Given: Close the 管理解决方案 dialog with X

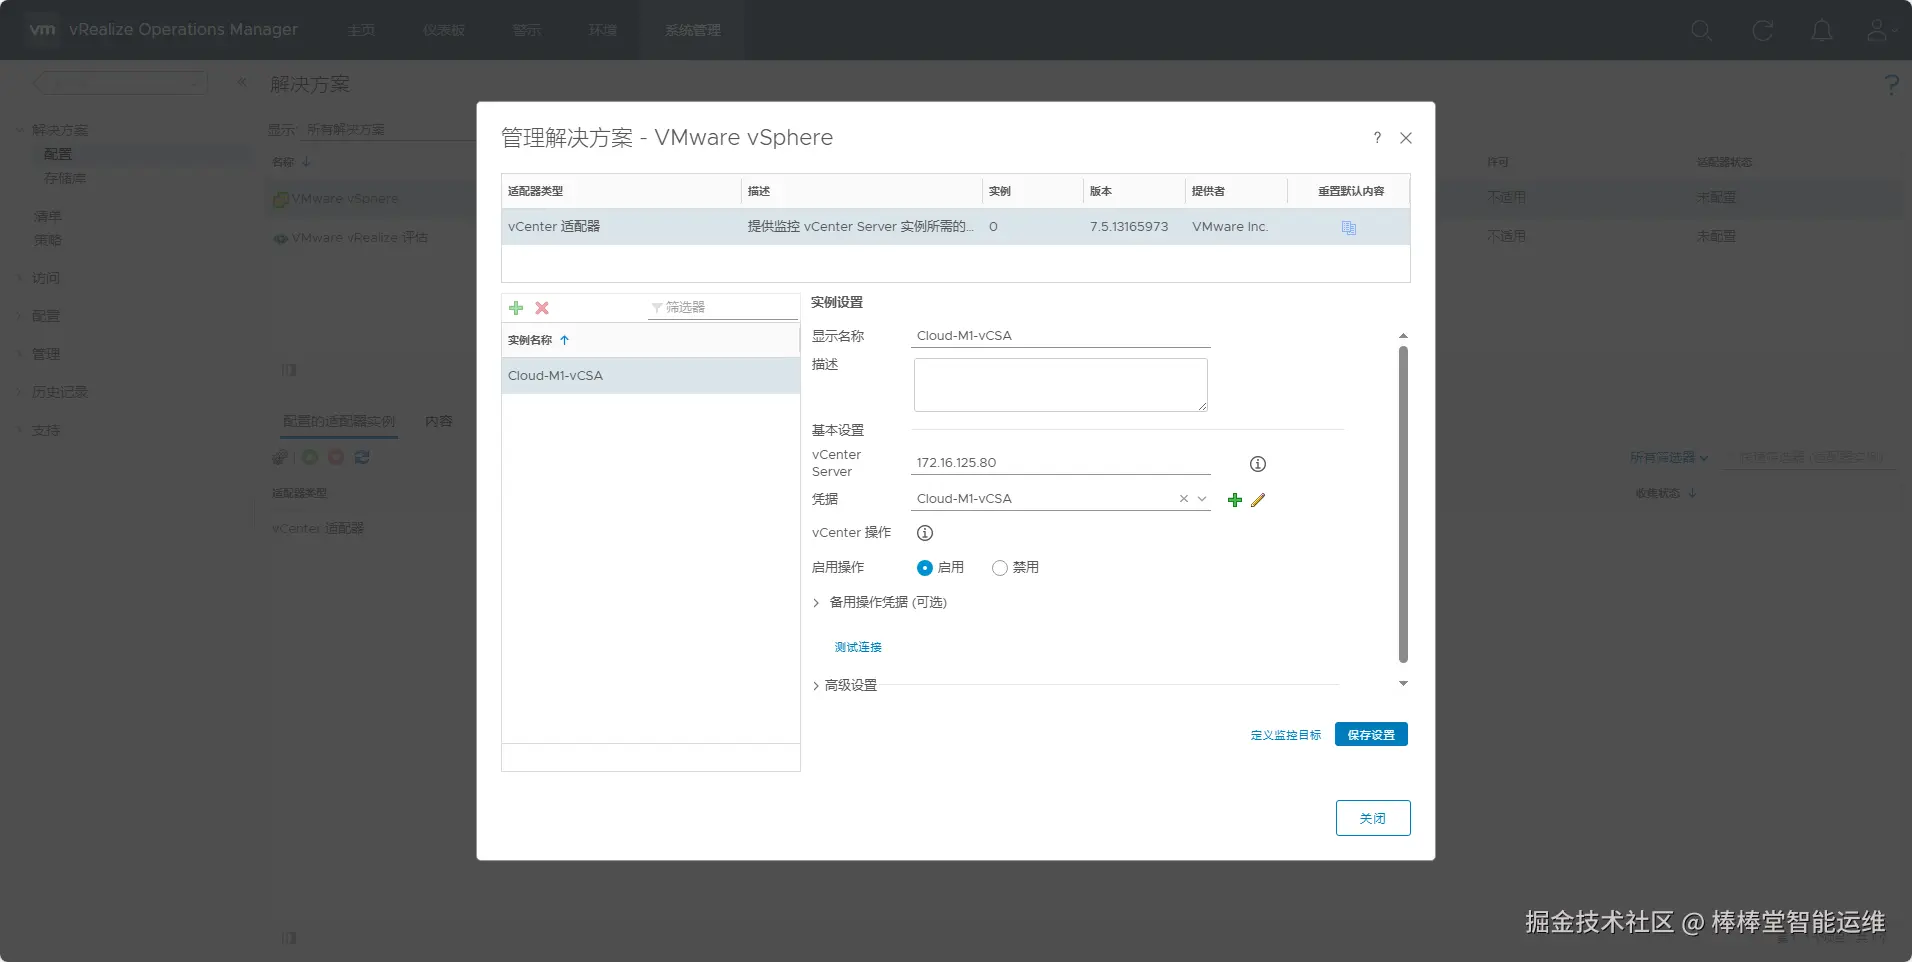Looking at the screenshot, I should coord(1406,138).
